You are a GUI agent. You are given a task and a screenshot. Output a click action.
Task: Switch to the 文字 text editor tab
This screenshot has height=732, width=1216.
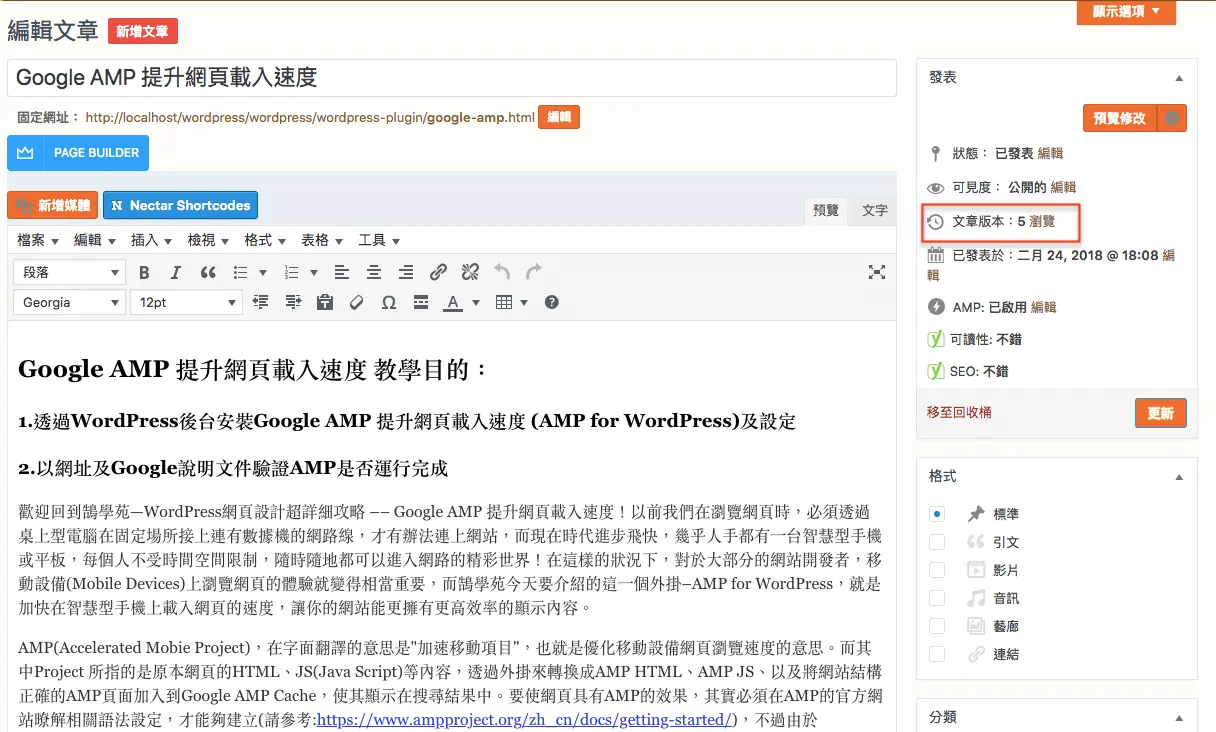[875, 210]
